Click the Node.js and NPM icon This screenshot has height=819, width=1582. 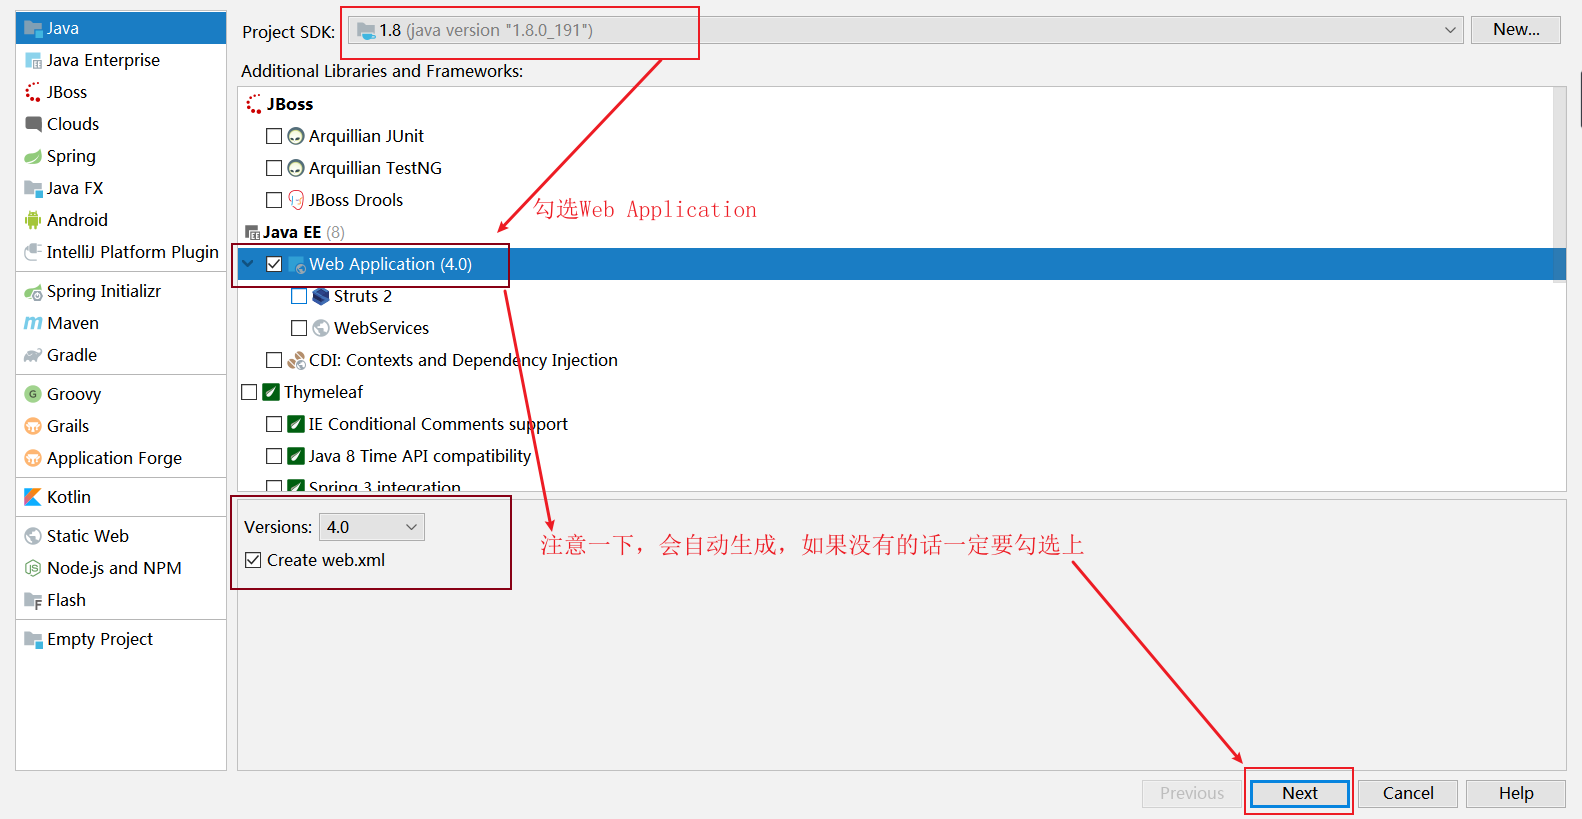coord(33,568)
